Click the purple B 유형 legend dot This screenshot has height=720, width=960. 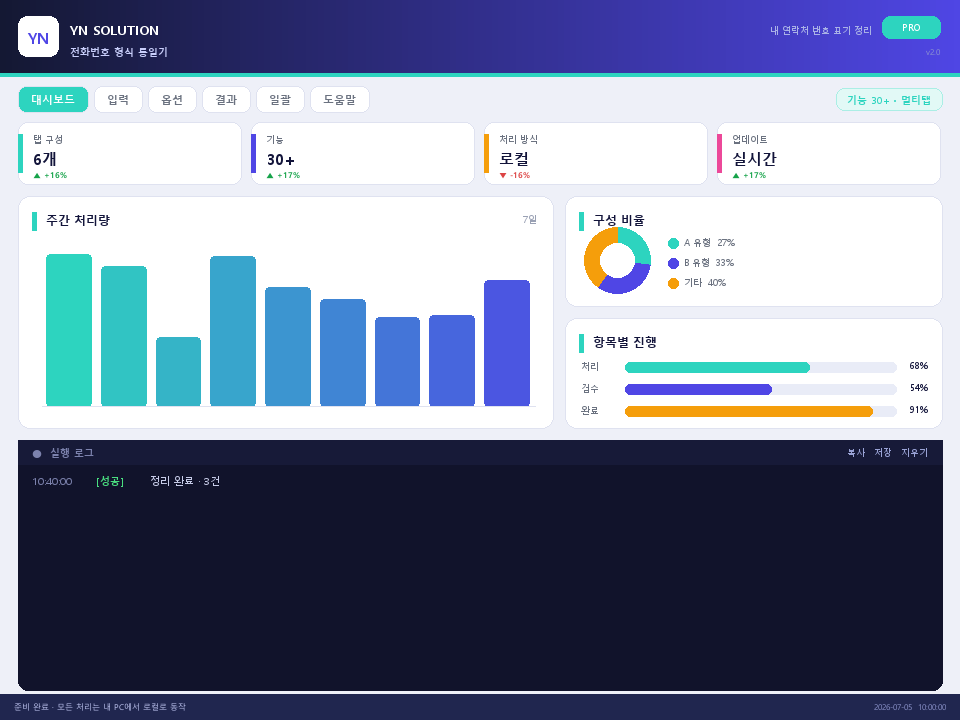673,263
